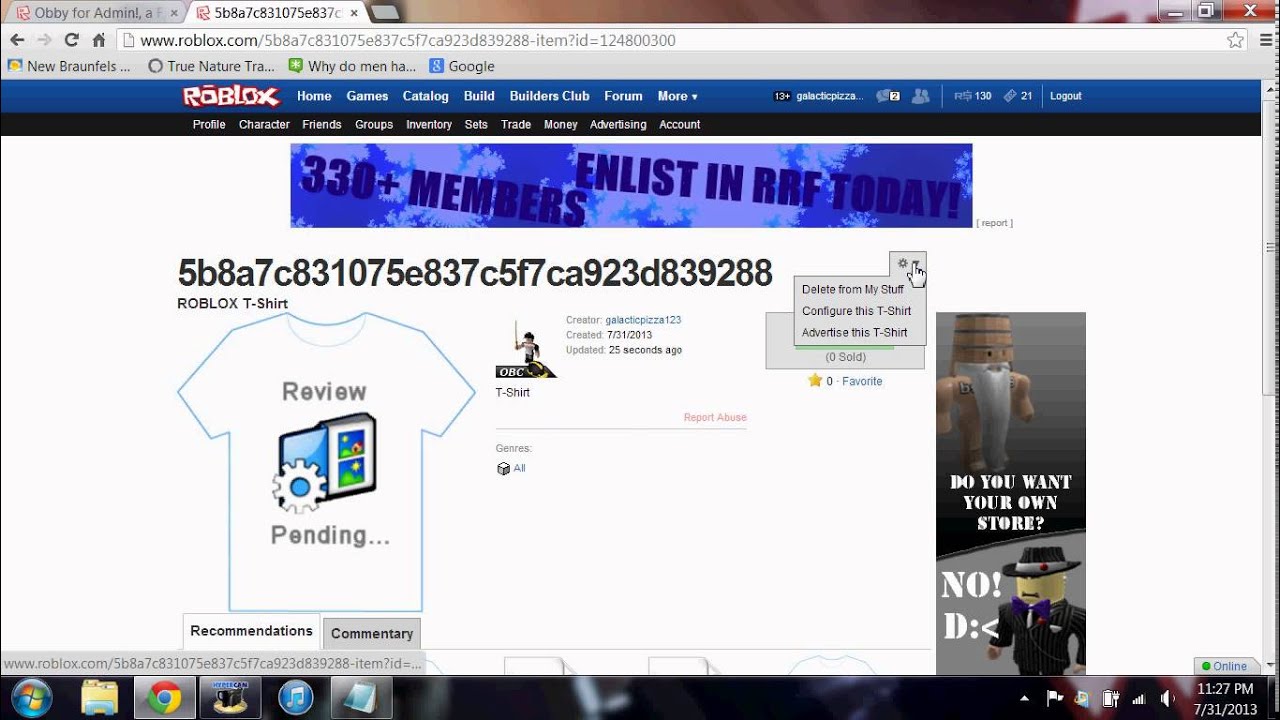Click the All genre link
The image size is (1280, 720).
click(519, 468)
